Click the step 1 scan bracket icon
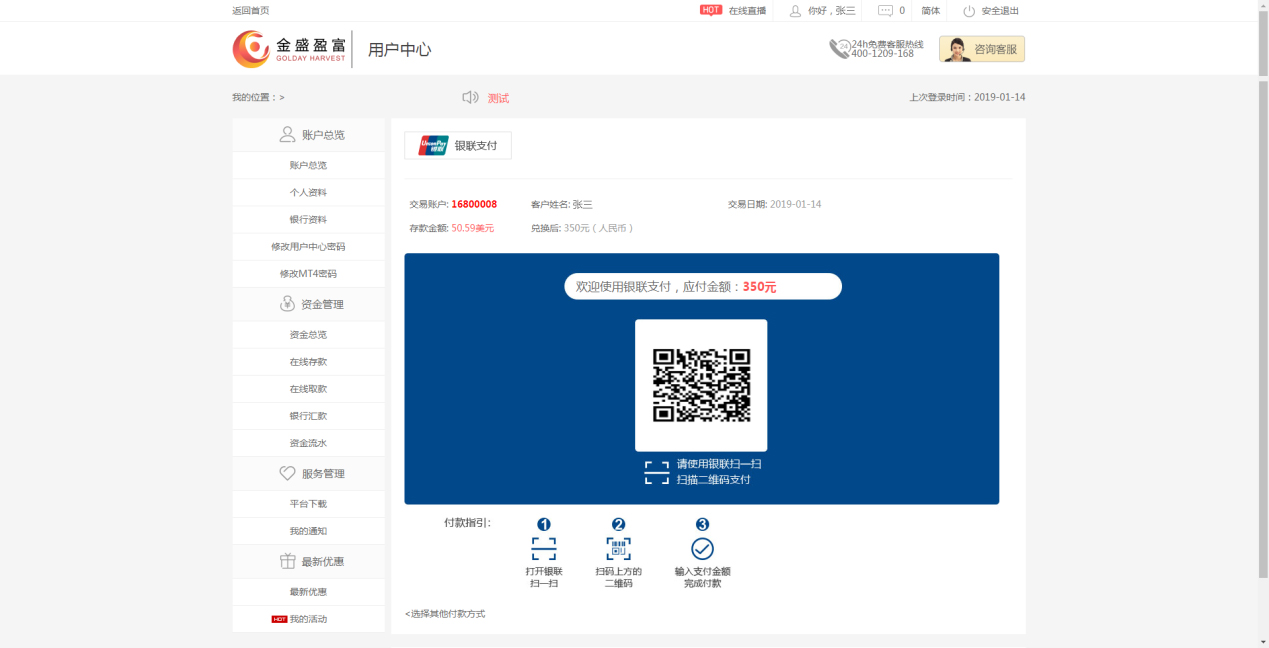Screen dimensions: 1269x648 pyautogui.click(x=544, y=548)
